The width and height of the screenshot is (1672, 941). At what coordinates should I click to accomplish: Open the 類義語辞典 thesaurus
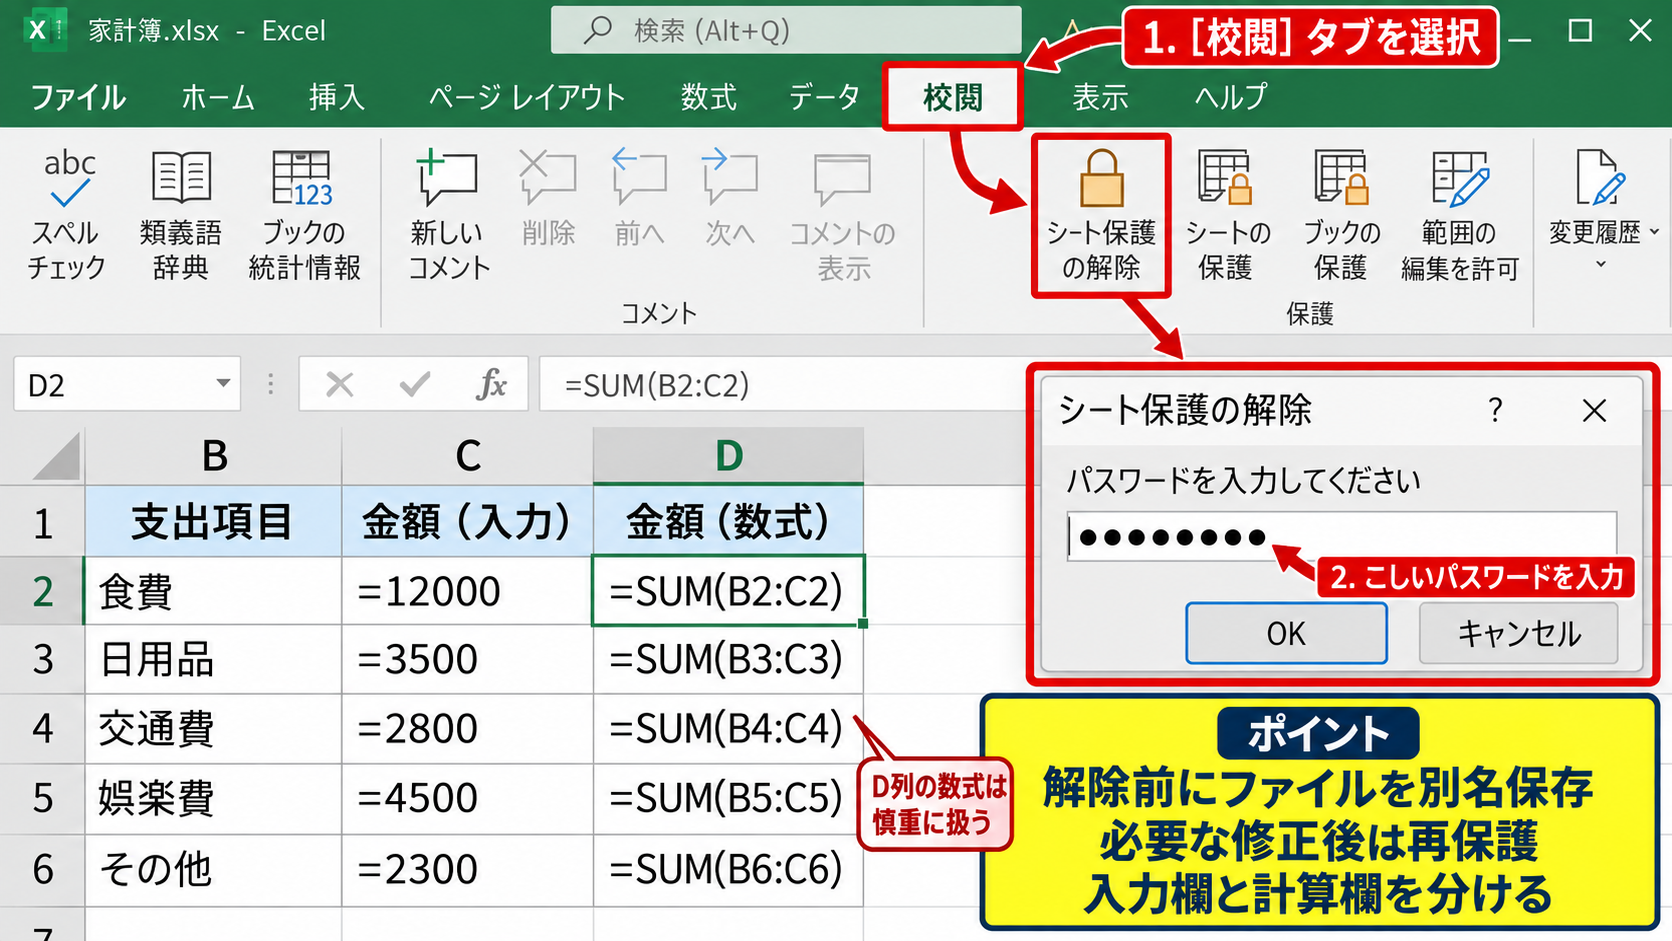pyautogui.click(x=181, y=215)
